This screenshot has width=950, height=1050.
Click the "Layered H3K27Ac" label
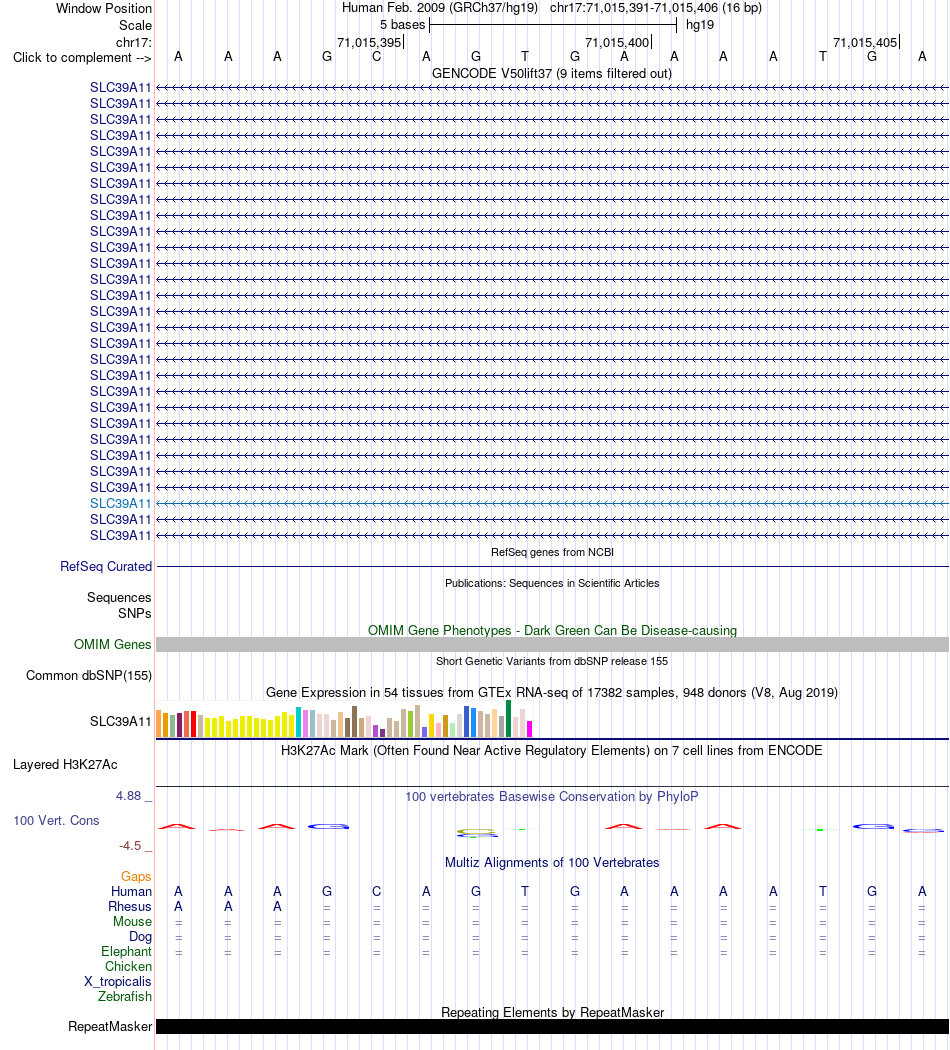65,765
